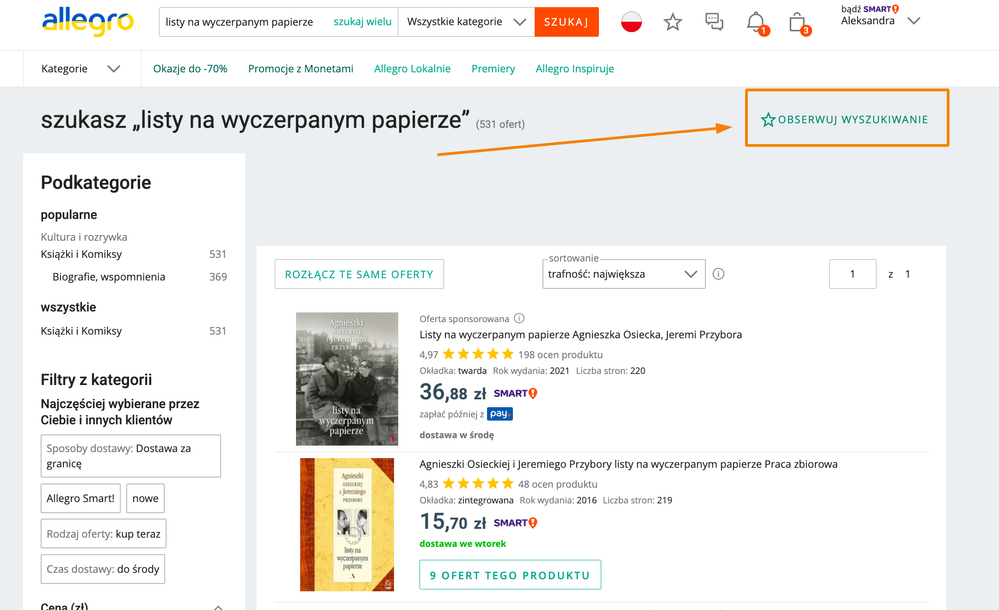Image resolution: width=999 pixels, height=610 pixels.
Task: Click SMART badge next to 15,70 zł
Action: point(515,523)
